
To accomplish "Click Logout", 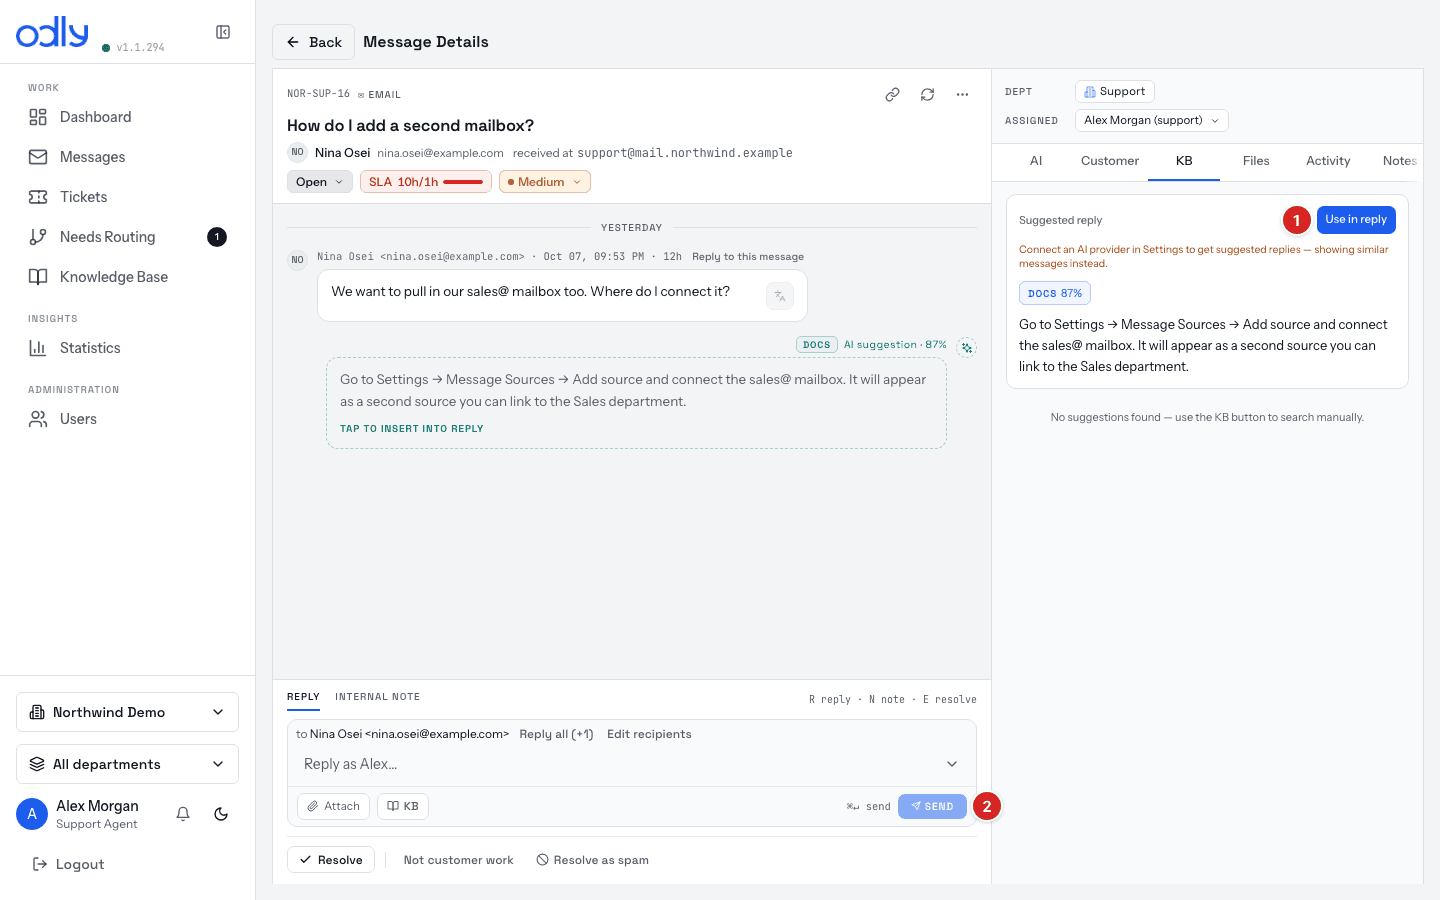I will 68,864.
